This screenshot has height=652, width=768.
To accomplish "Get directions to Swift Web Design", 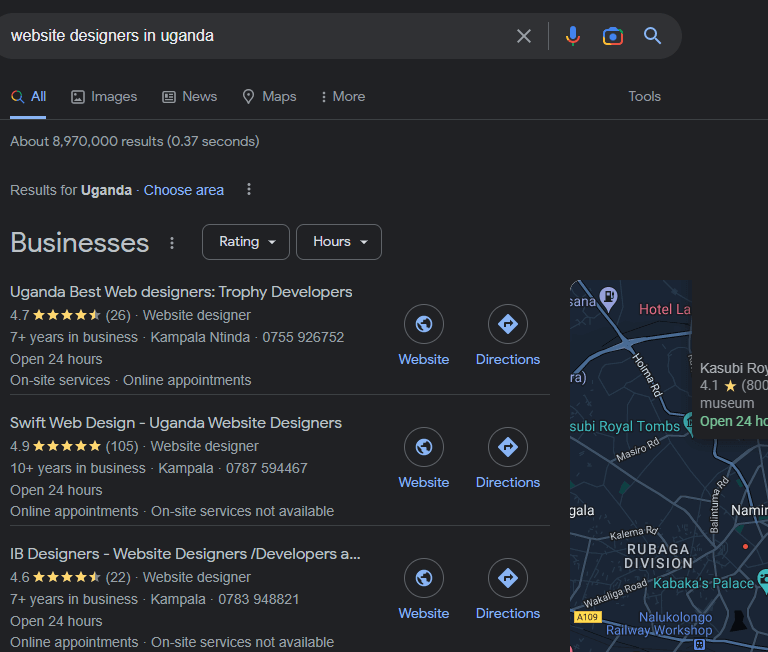I will pyautogui.click(x=508, y=447).
